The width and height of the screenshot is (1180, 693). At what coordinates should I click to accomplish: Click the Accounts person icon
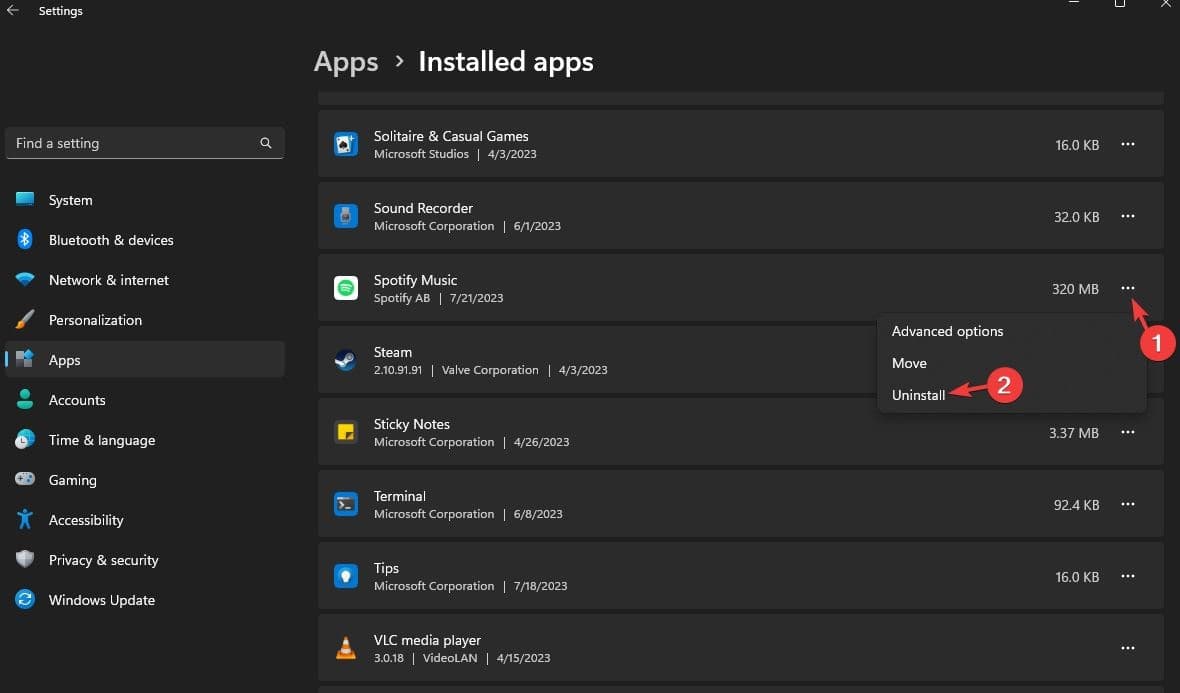pos(25,400)
